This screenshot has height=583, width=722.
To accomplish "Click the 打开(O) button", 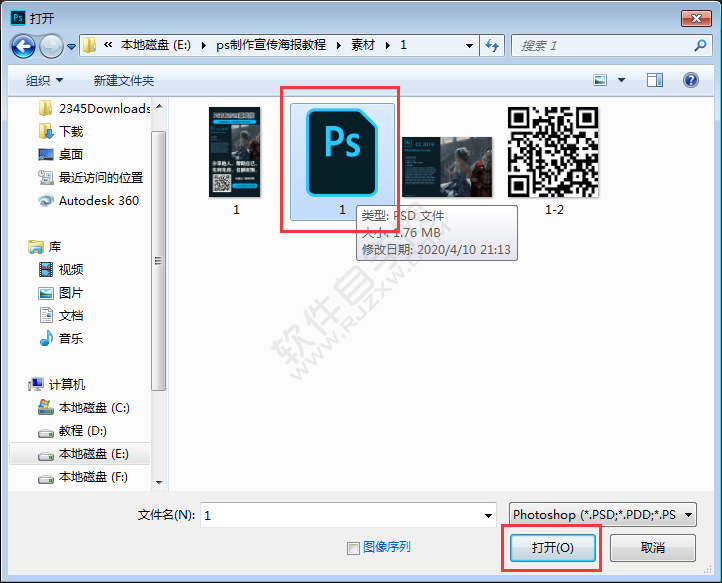I will coord(553,548).
